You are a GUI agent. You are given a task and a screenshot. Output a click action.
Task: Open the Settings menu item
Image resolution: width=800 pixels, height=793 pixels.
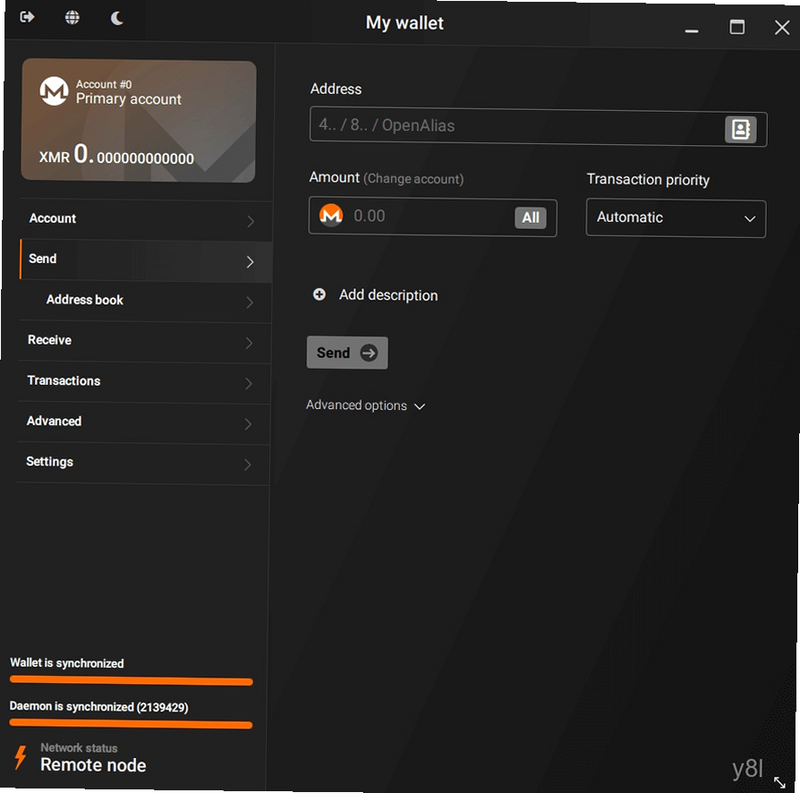(x=143, y=463)
